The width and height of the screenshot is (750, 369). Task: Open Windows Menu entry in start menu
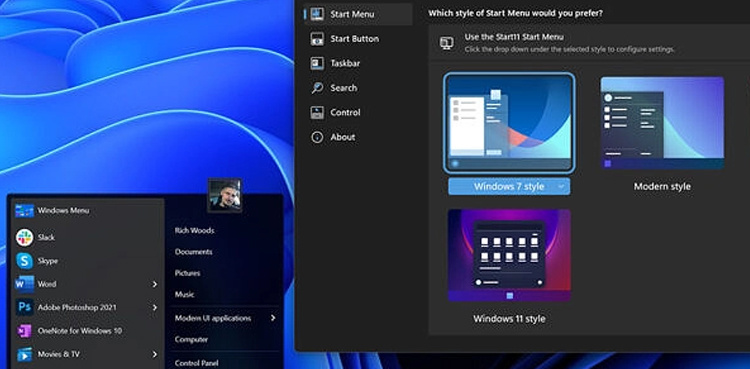(87, 211)
